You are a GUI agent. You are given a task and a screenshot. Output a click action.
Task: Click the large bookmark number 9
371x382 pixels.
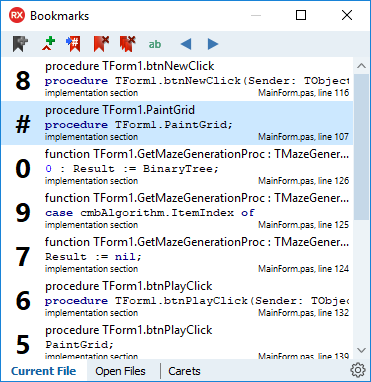23,213
